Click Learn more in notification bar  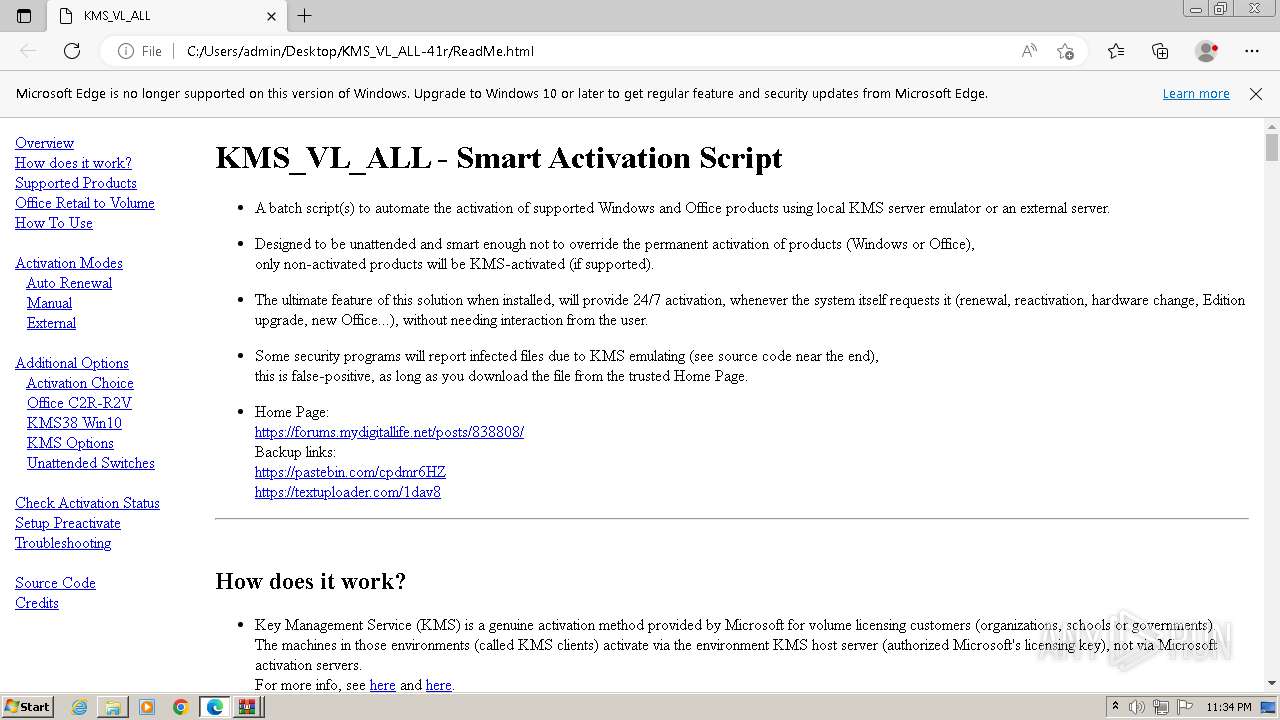(x=1196, y=94)
